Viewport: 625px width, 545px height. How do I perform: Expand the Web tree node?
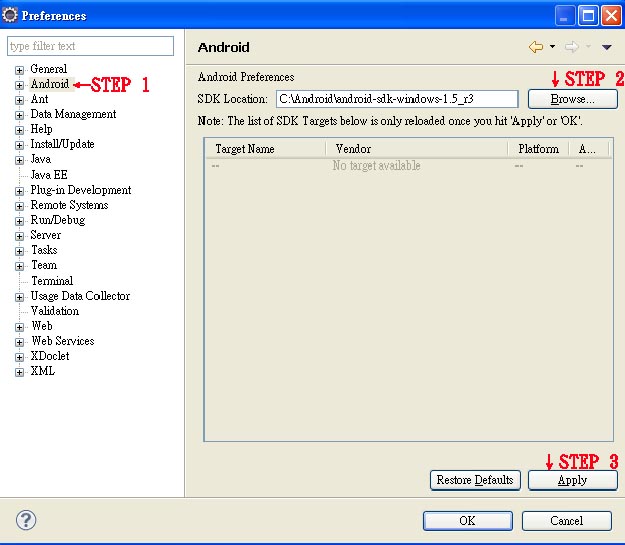point(19,327)
